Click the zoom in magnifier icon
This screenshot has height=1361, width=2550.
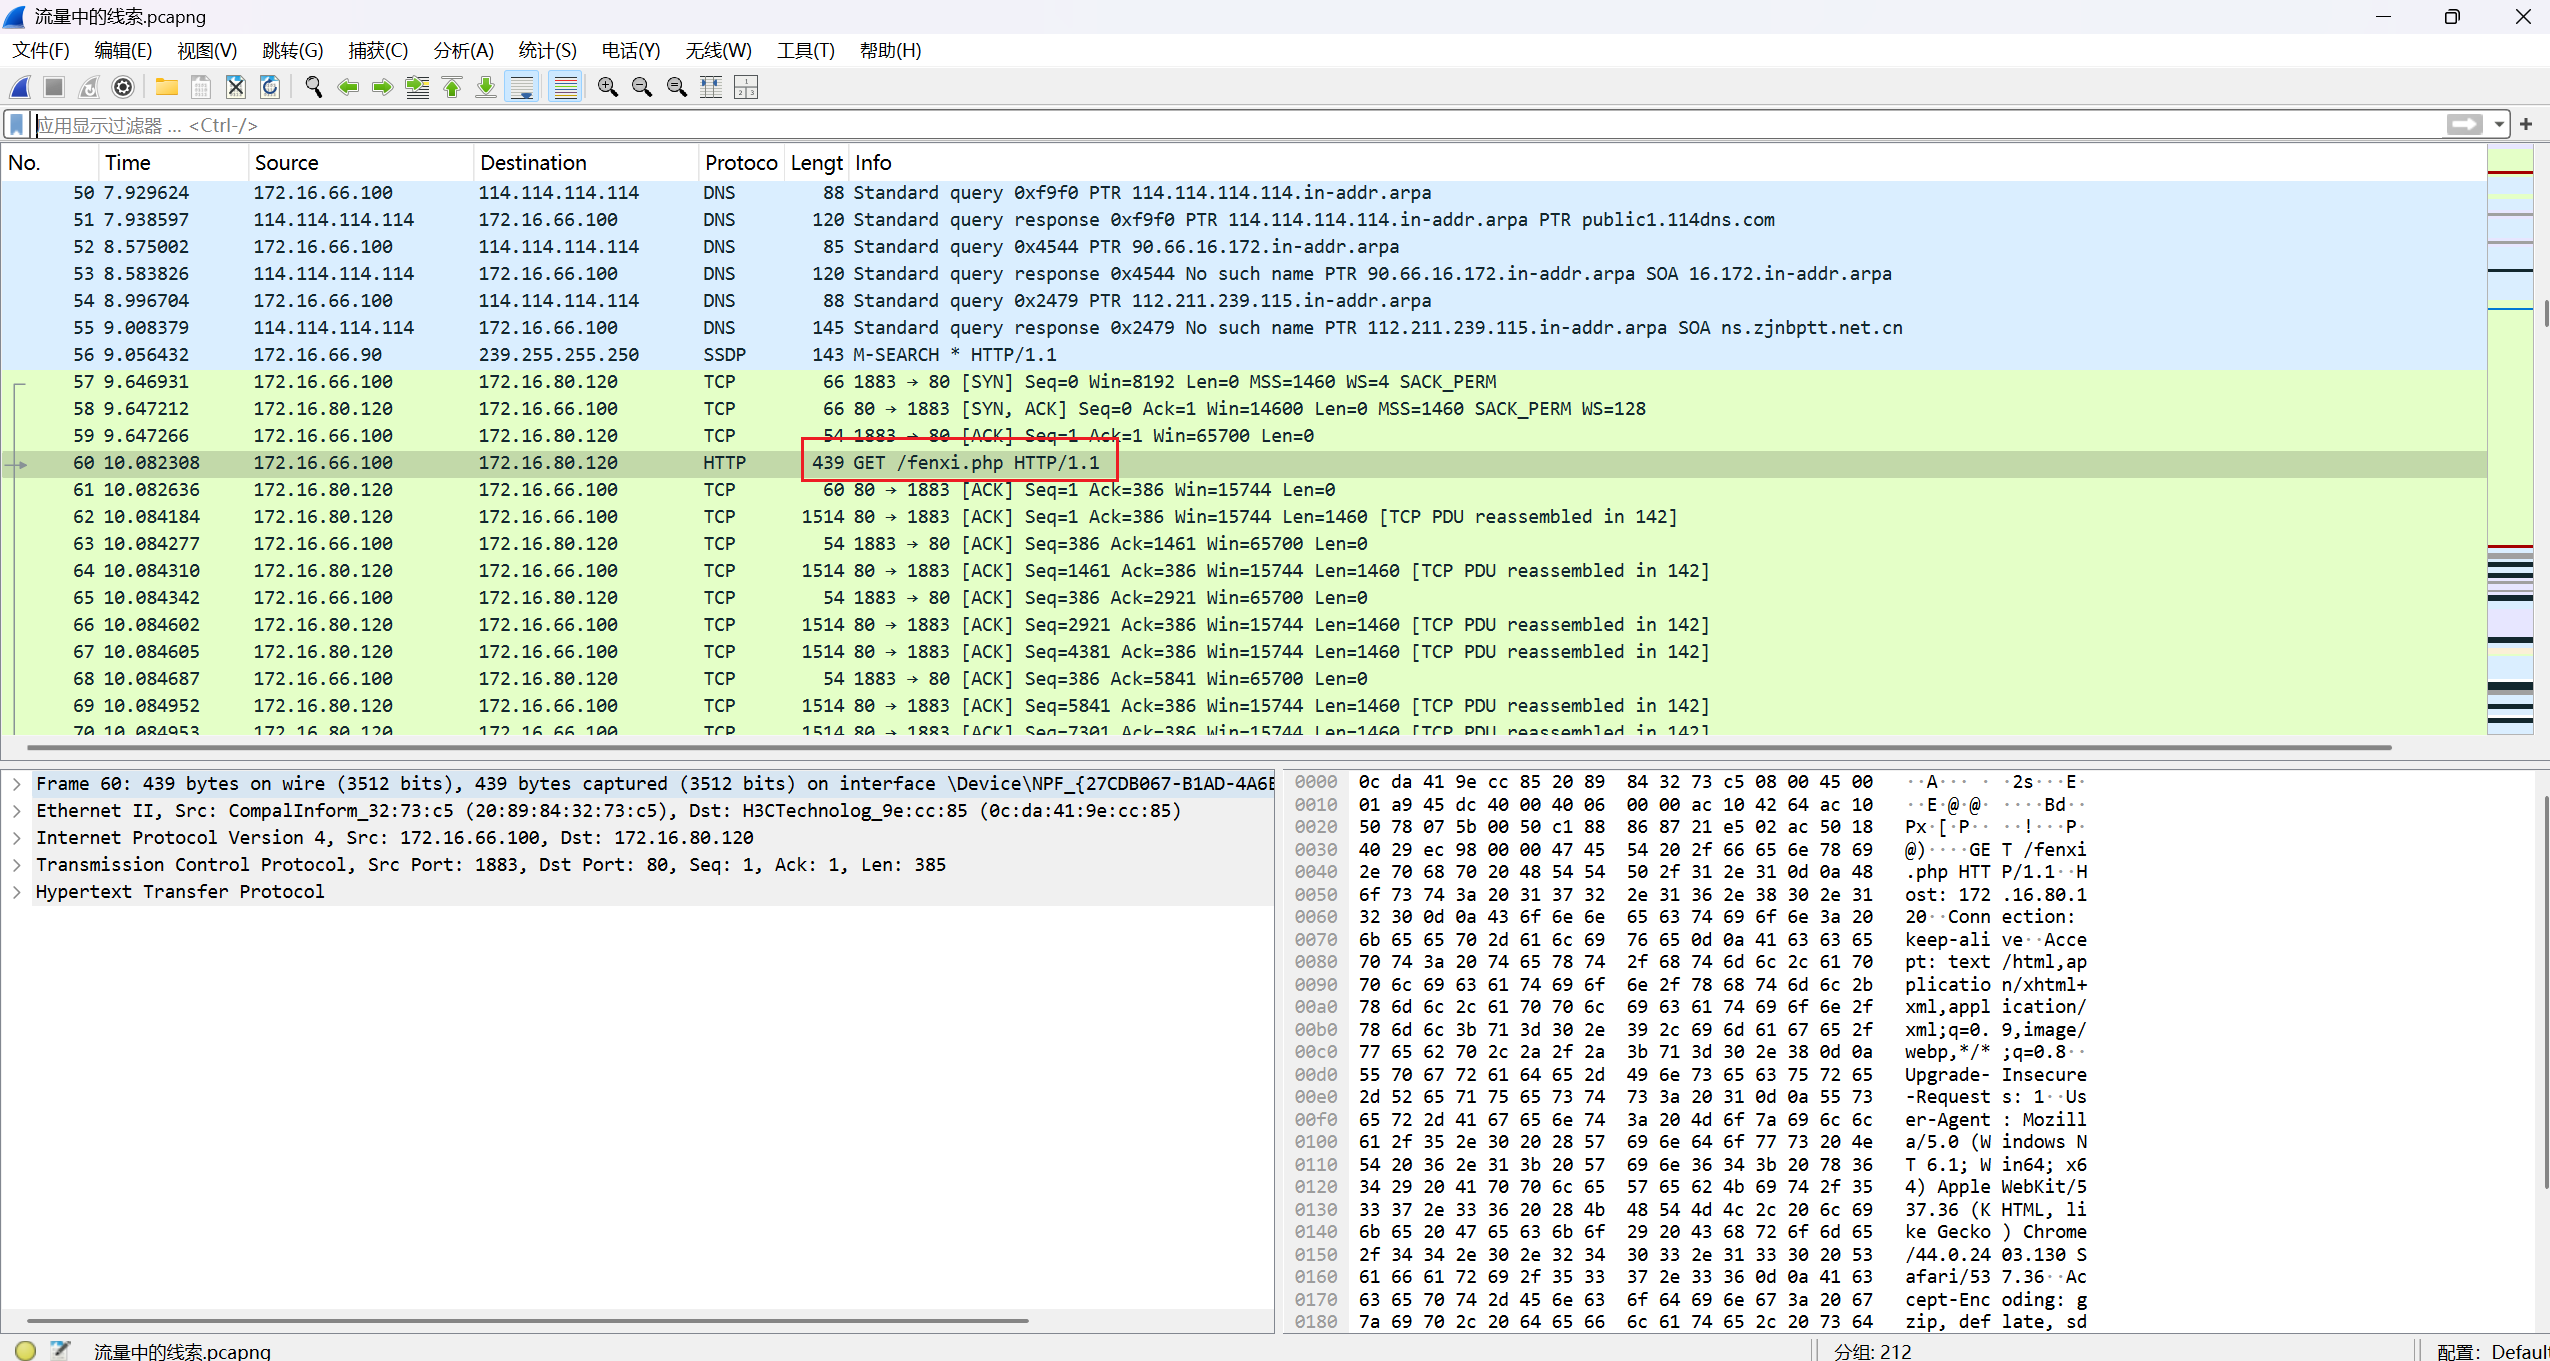click(607, 88)
